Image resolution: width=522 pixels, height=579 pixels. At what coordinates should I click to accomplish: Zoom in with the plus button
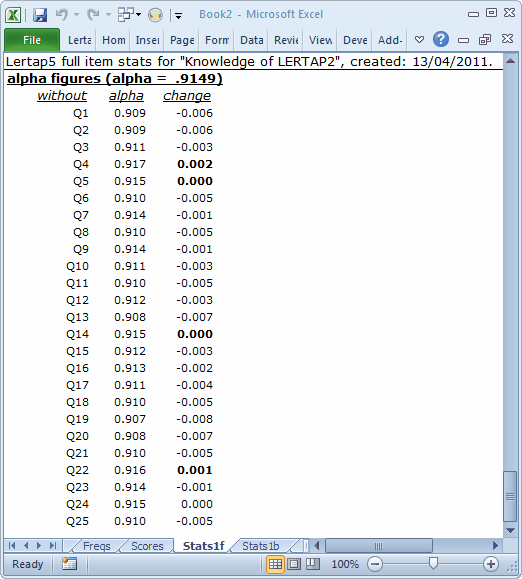point(491,564)
